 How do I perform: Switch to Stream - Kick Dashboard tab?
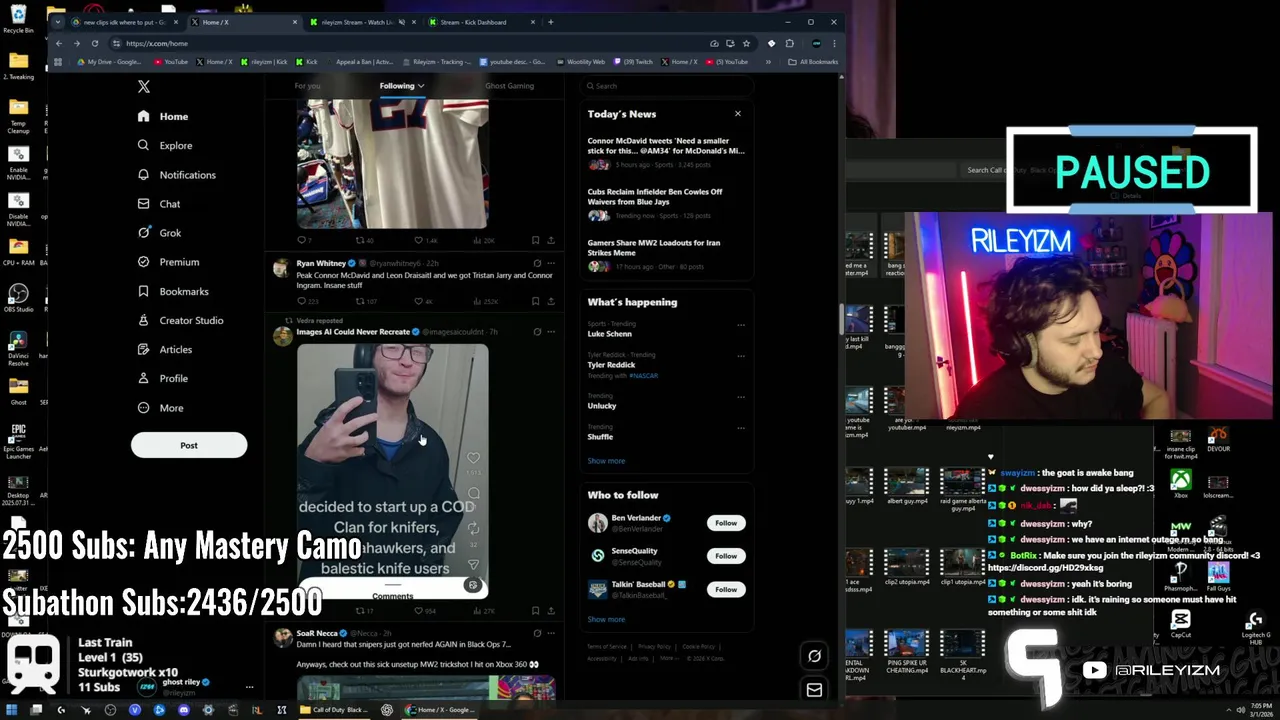(480, 22)
